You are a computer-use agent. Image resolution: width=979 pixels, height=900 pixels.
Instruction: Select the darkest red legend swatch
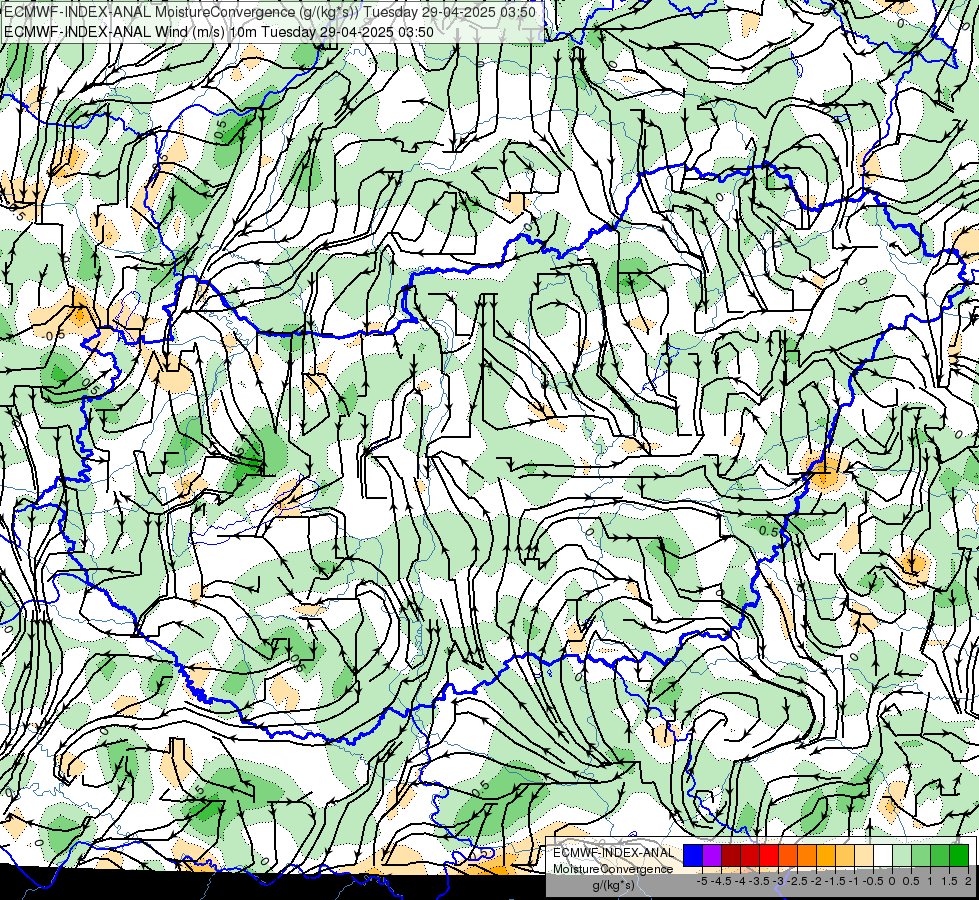[x=731, y=855]
